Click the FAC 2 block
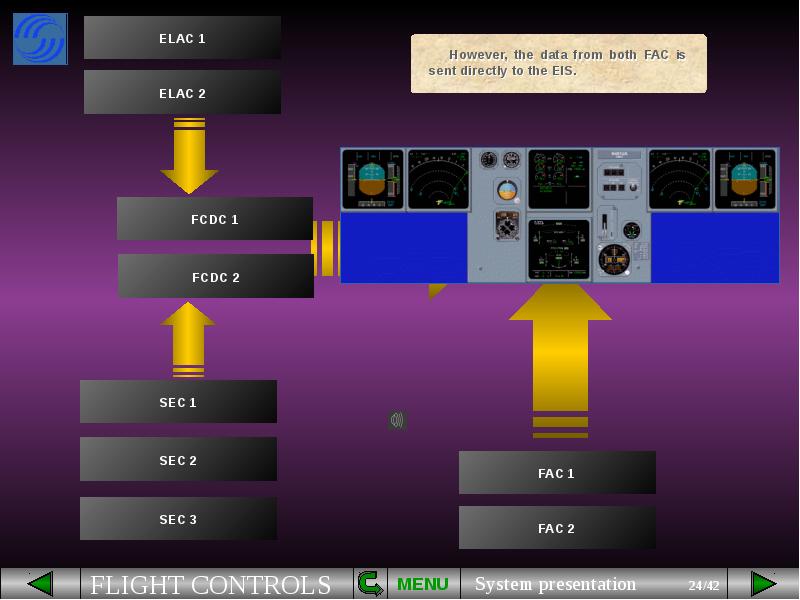 tap(557, 528)
